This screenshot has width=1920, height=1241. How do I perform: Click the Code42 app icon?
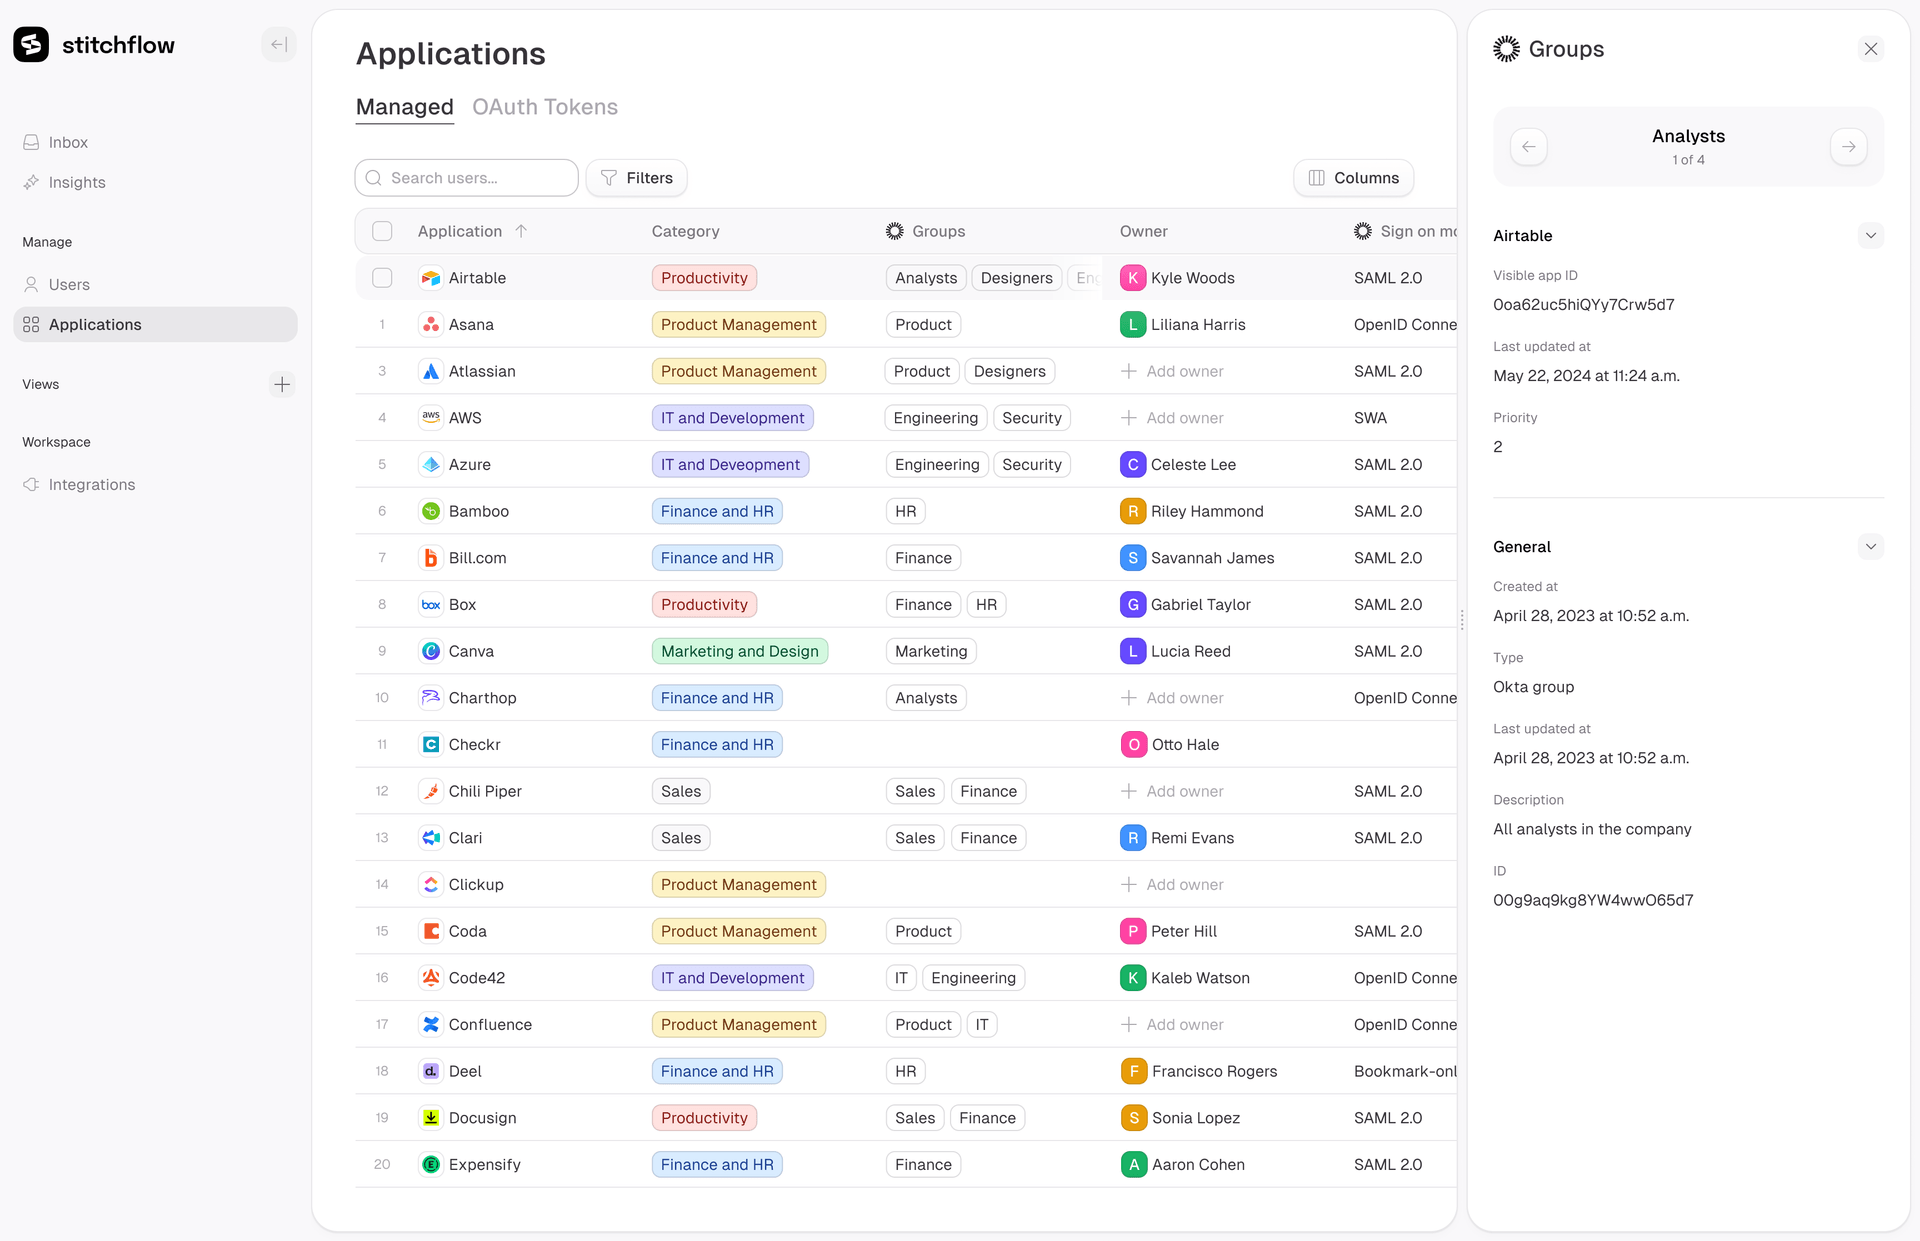pyautogui.click(x=431, y=978)
